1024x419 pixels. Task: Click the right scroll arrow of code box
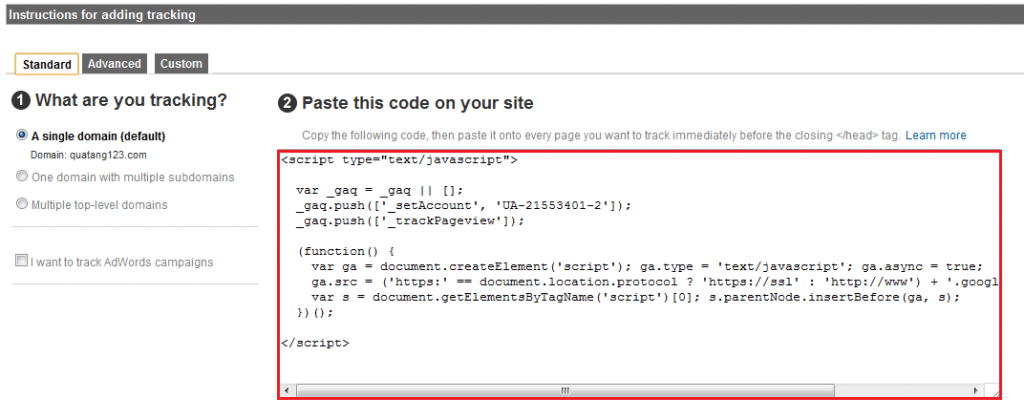[975, 390]
